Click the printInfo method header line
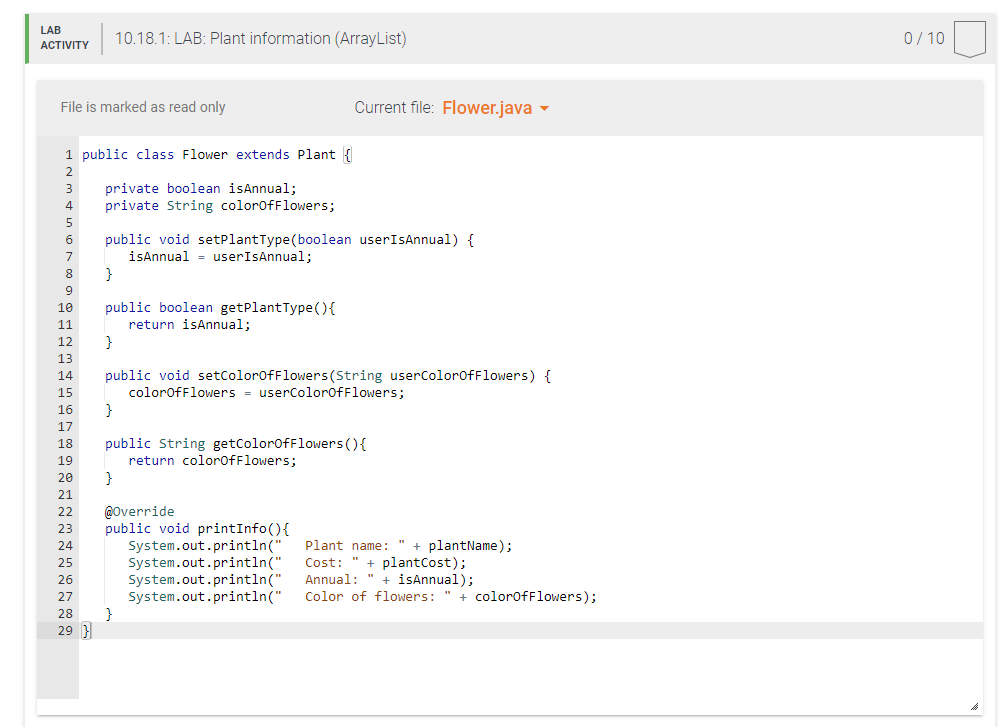The height and width of the screenshot is (727, 1001). pyautogui.click(x=234, y=528)
